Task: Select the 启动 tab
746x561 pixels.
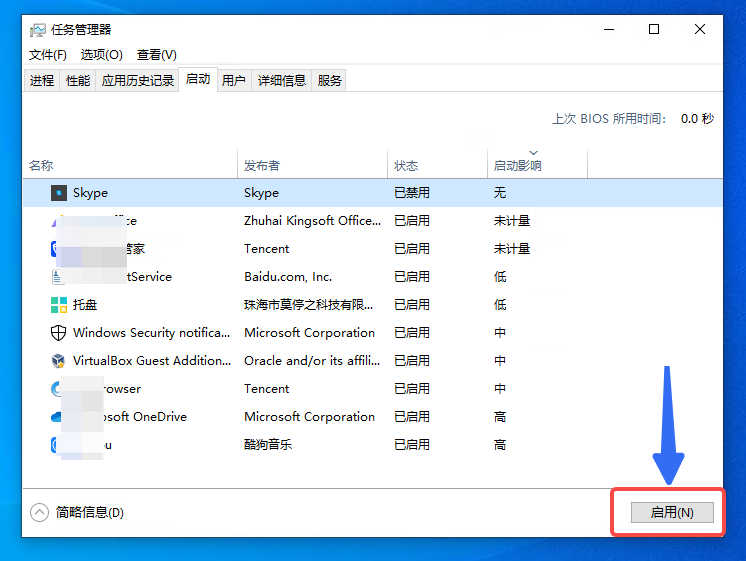Action: (x=198, y=79)
